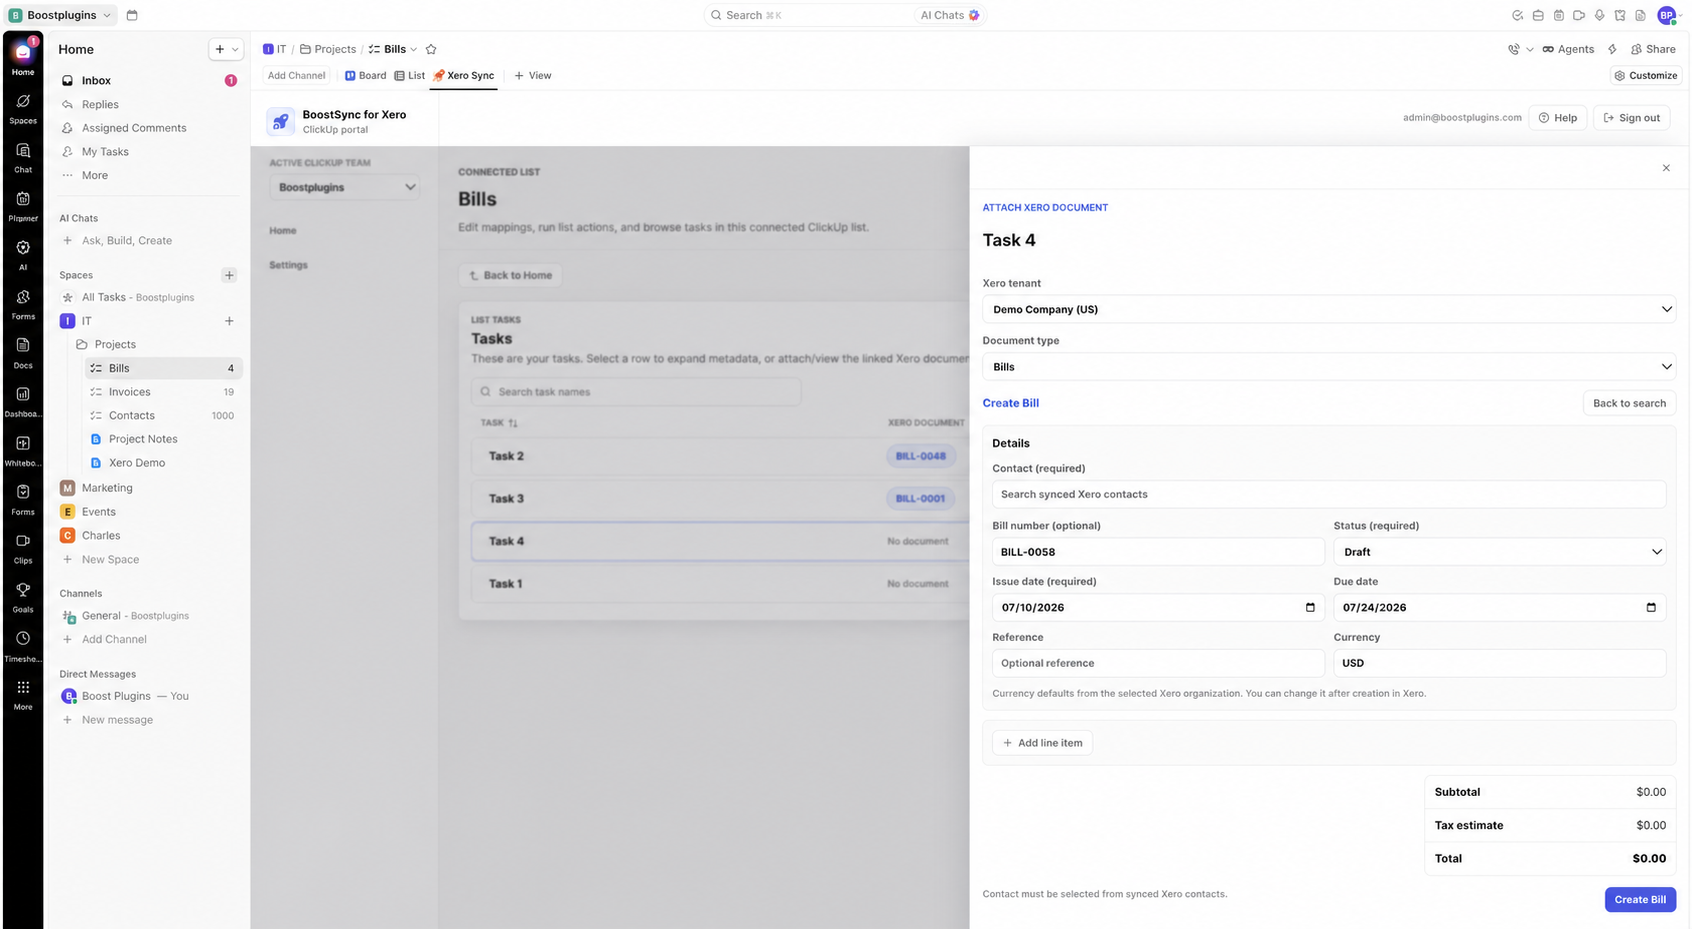Click Back to search button
The width and height of the screenshot is (1692, 929).
point(1629,403)
